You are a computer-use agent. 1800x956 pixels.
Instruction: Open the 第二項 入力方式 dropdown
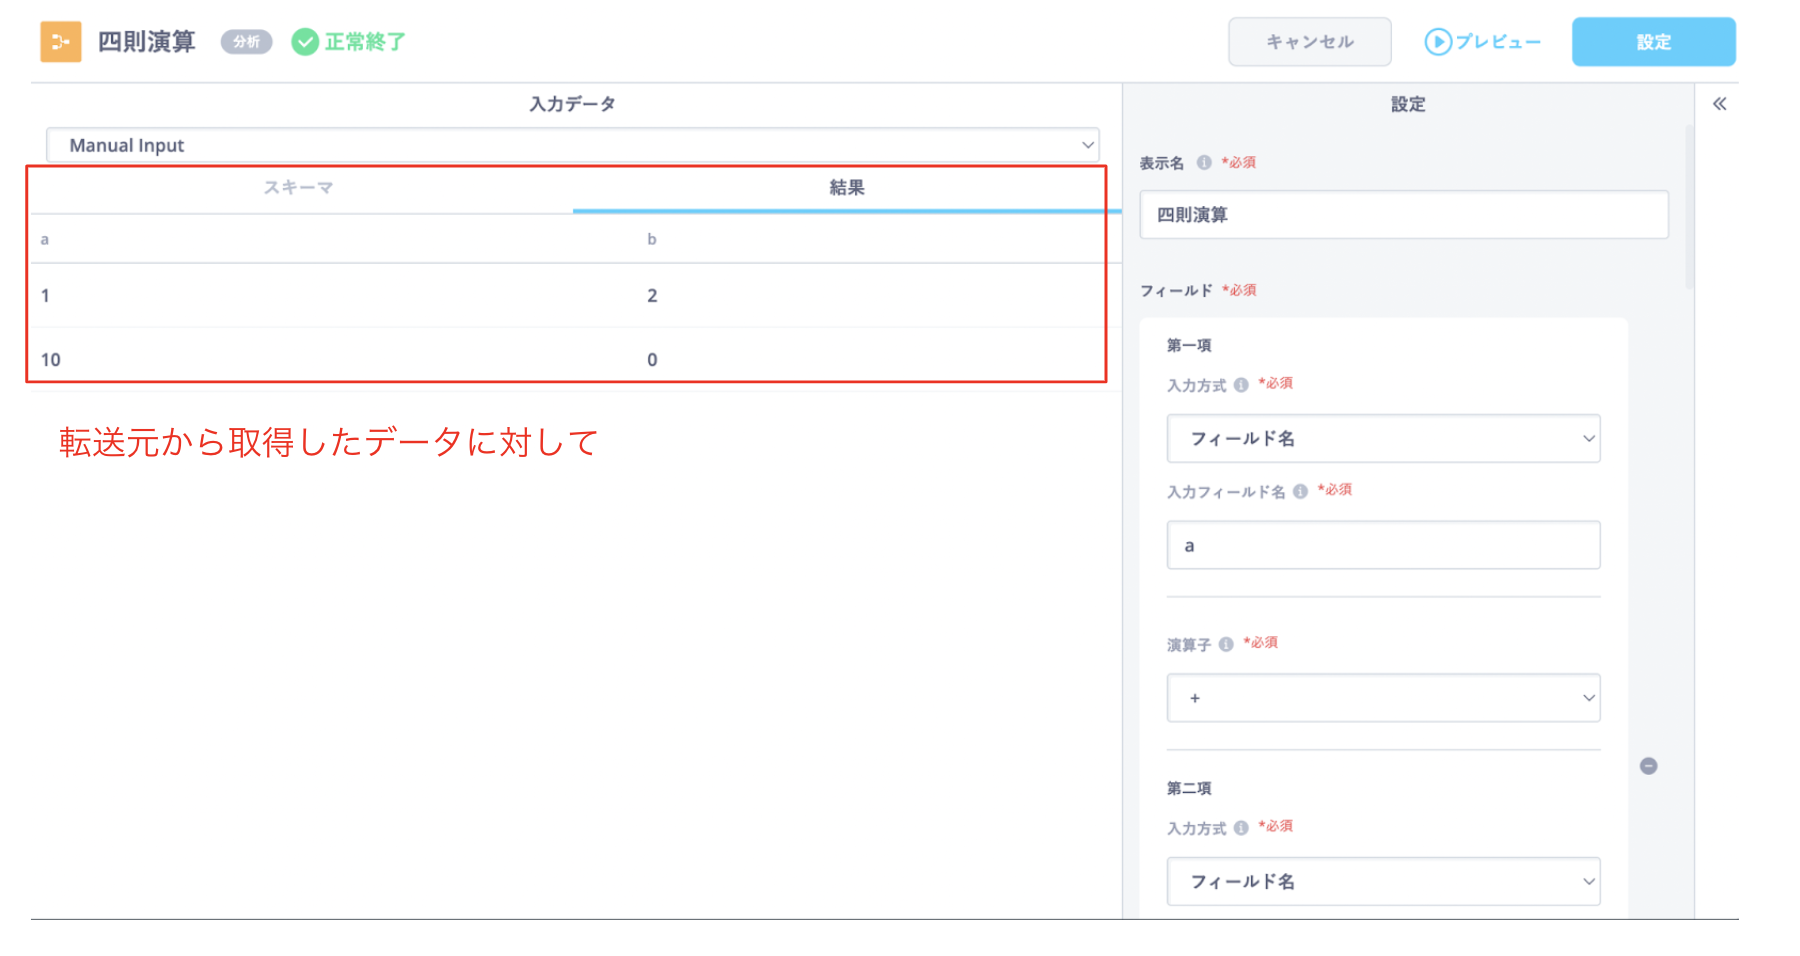coord(1383,882)
